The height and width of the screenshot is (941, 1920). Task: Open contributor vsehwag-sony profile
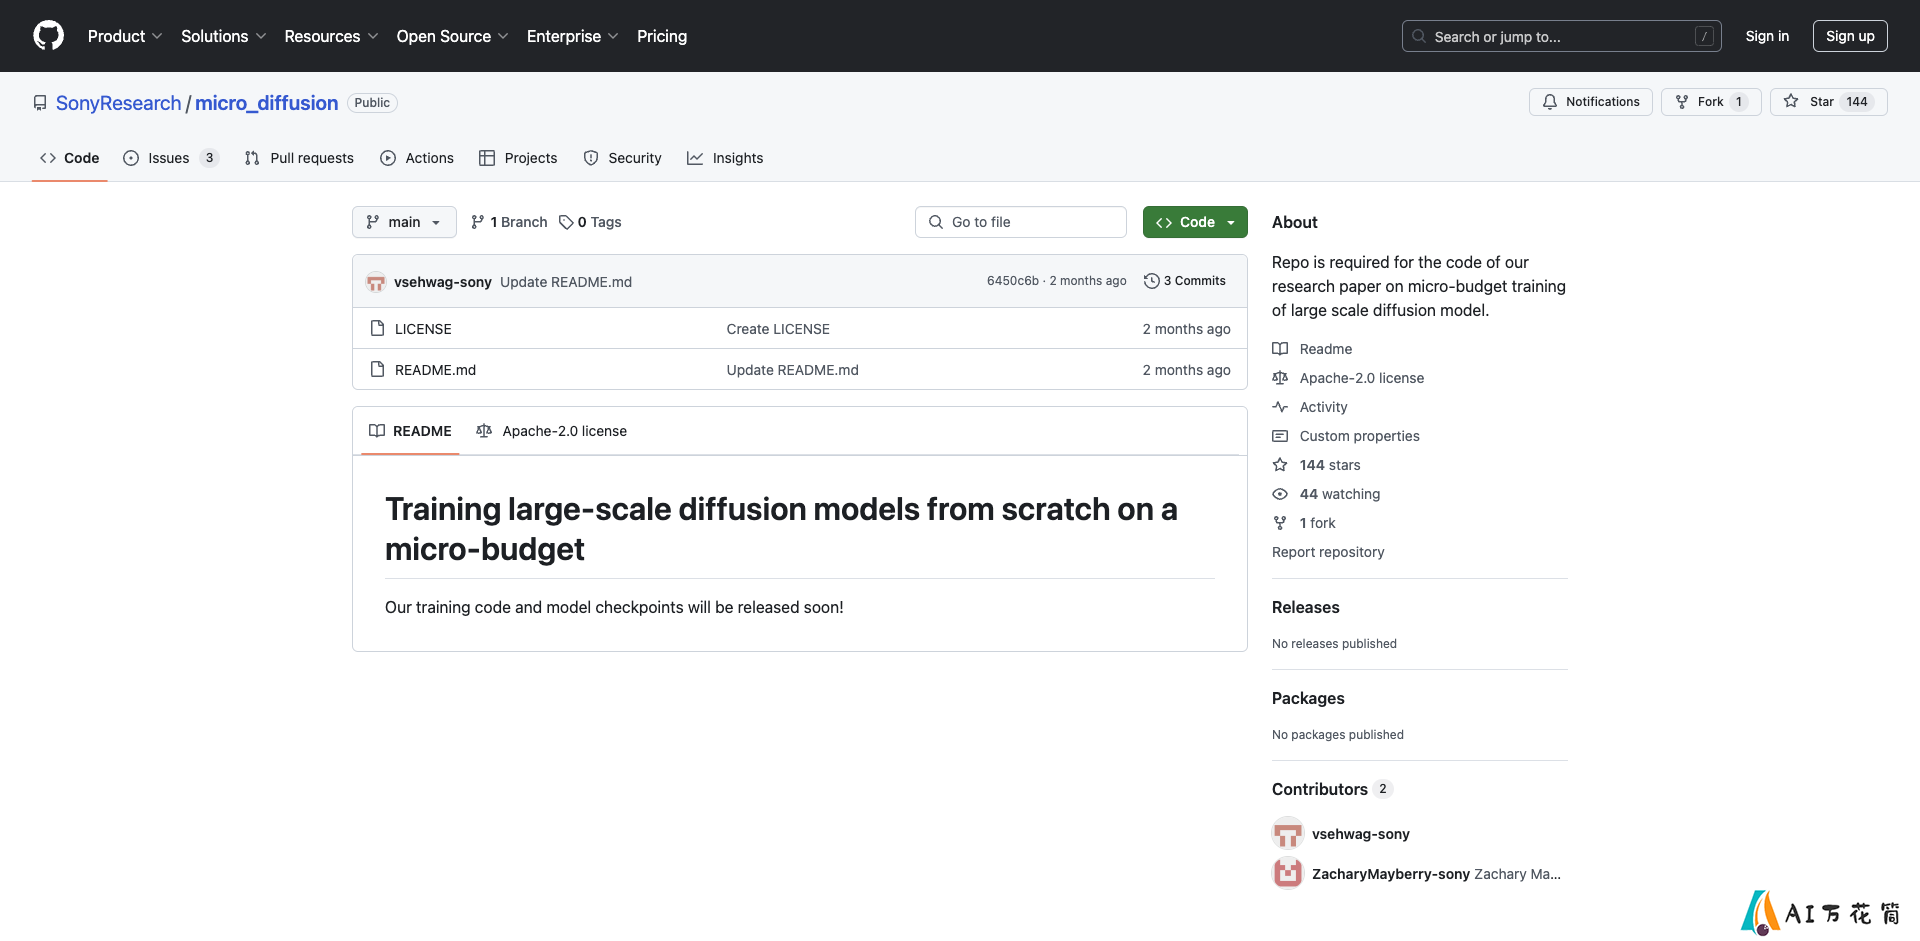1360,834
